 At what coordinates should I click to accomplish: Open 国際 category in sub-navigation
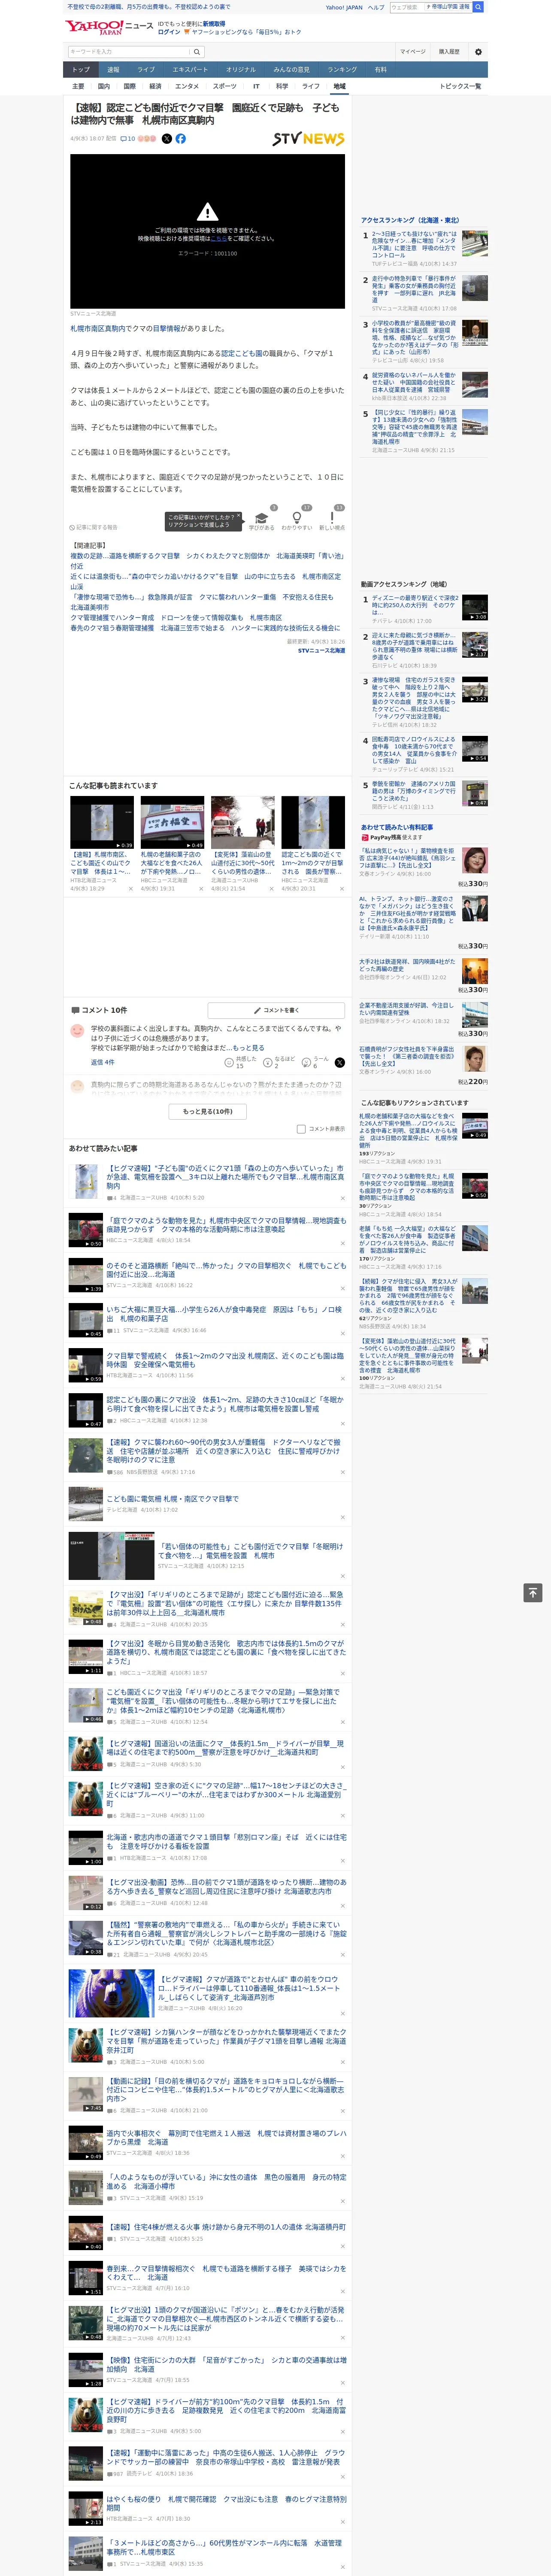(x=129, y=86)
